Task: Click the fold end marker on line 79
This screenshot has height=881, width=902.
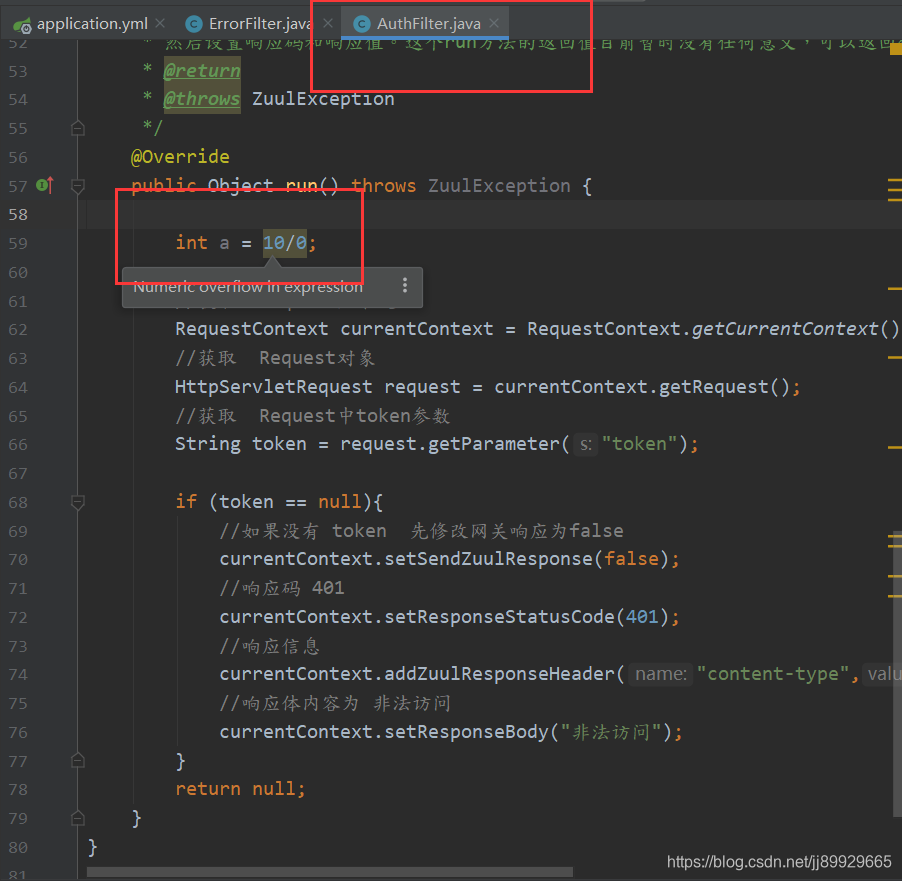Action: [78, 818]
